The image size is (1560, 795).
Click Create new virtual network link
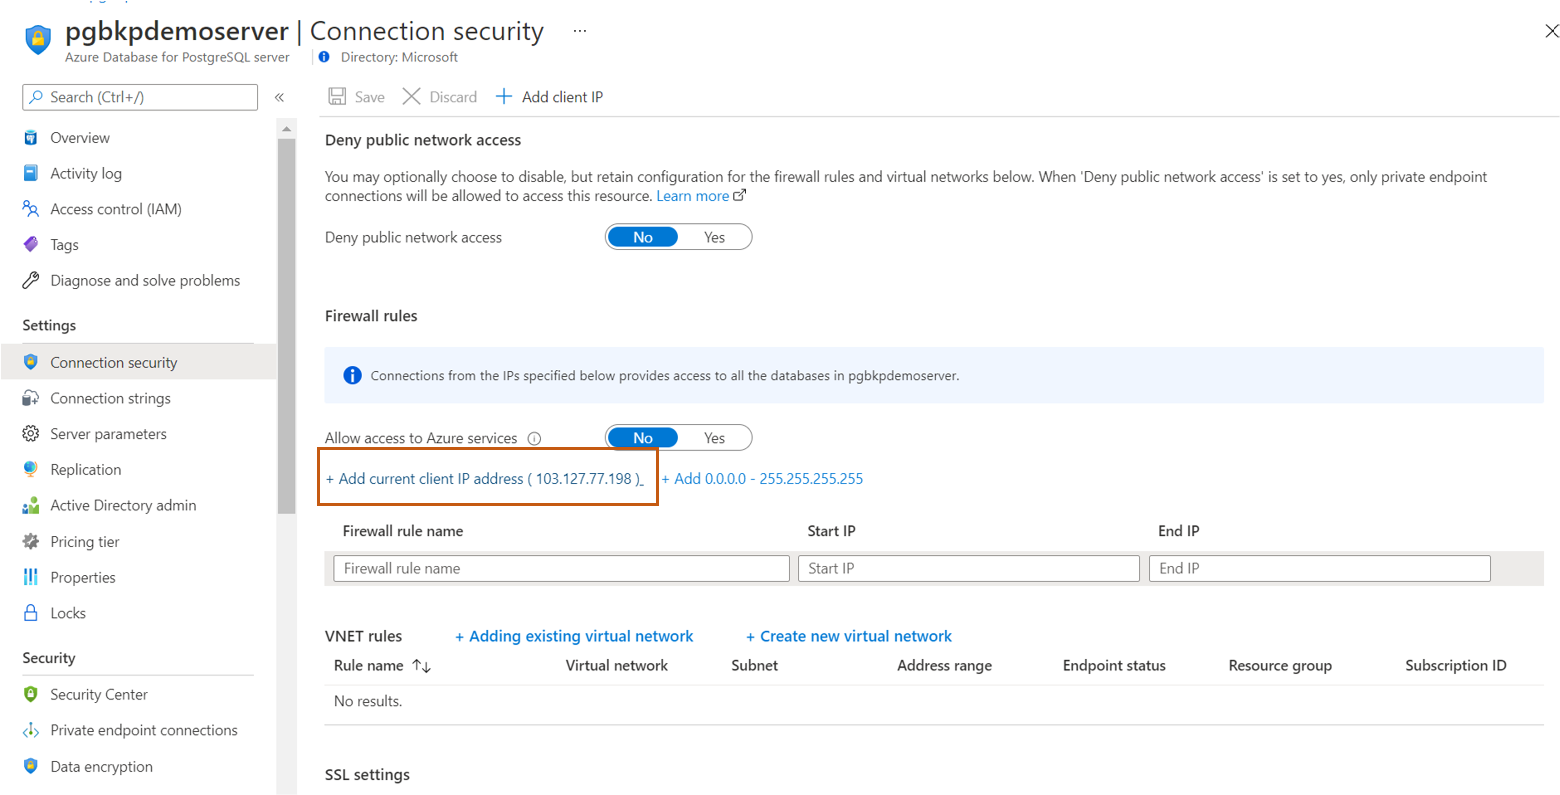[849, 636]
